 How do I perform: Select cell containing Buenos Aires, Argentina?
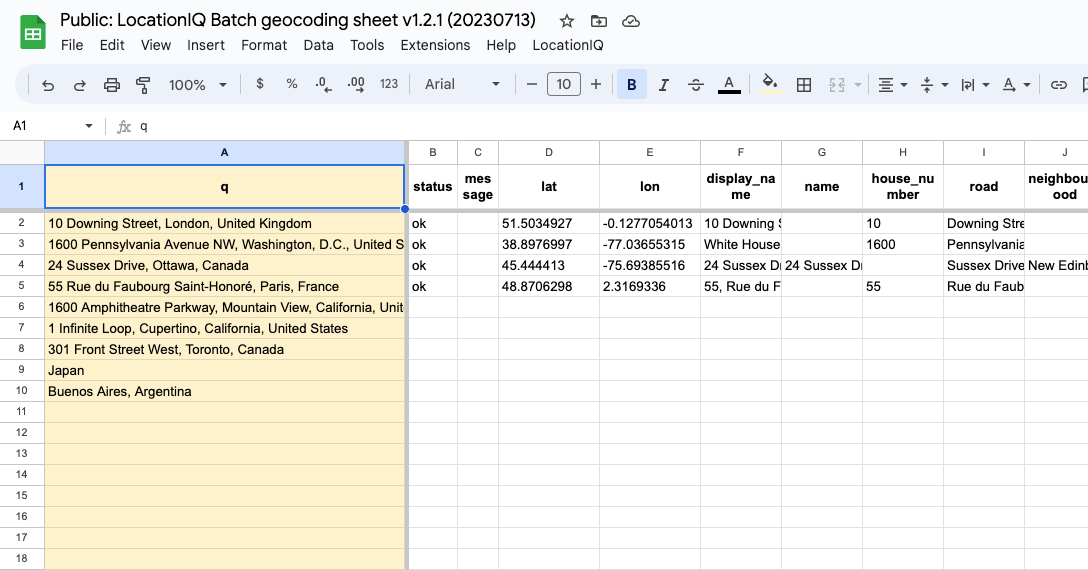pos(225,391)
